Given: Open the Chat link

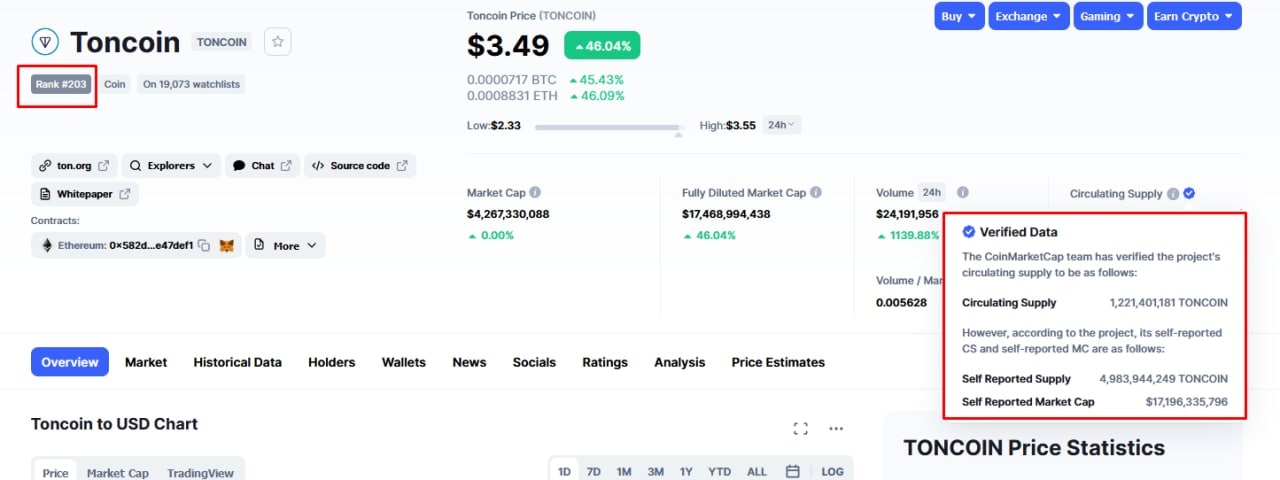Looking at the screenshot, I should [262, 166].
